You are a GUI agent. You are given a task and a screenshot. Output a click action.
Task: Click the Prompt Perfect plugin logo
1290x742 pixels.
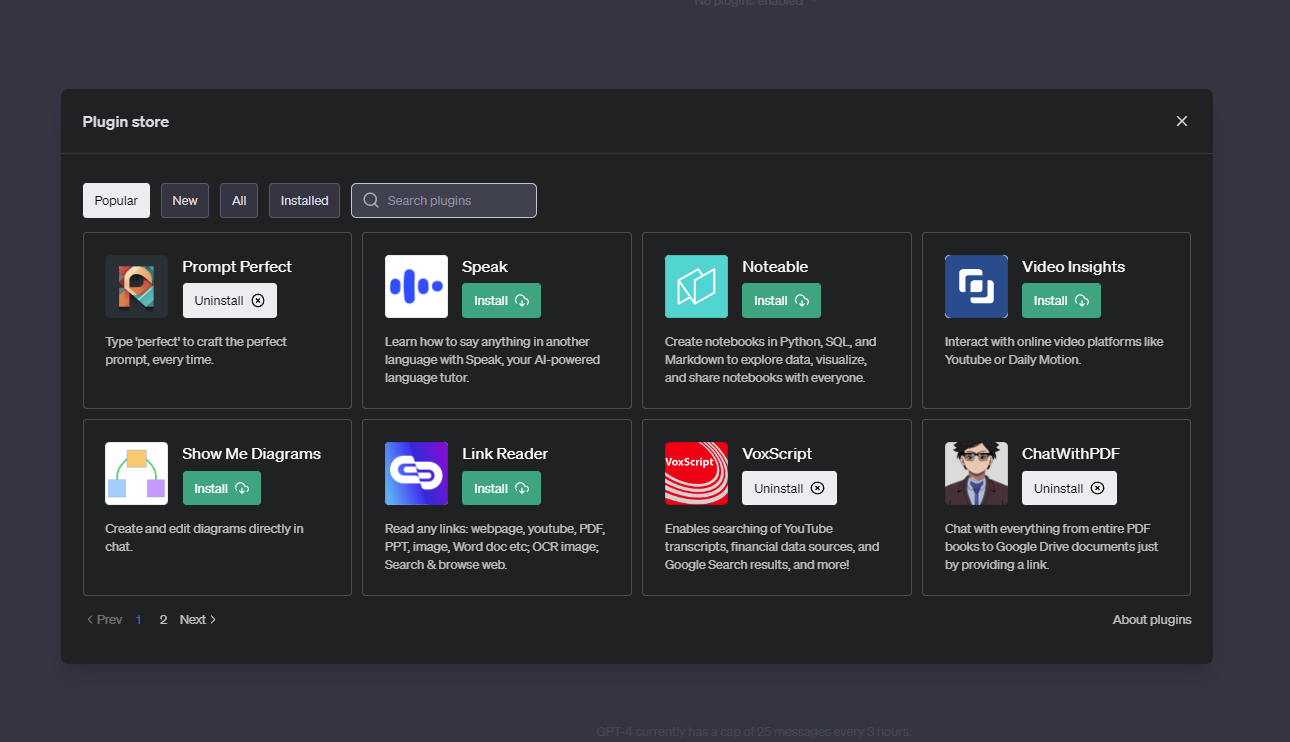pos(137,286)
